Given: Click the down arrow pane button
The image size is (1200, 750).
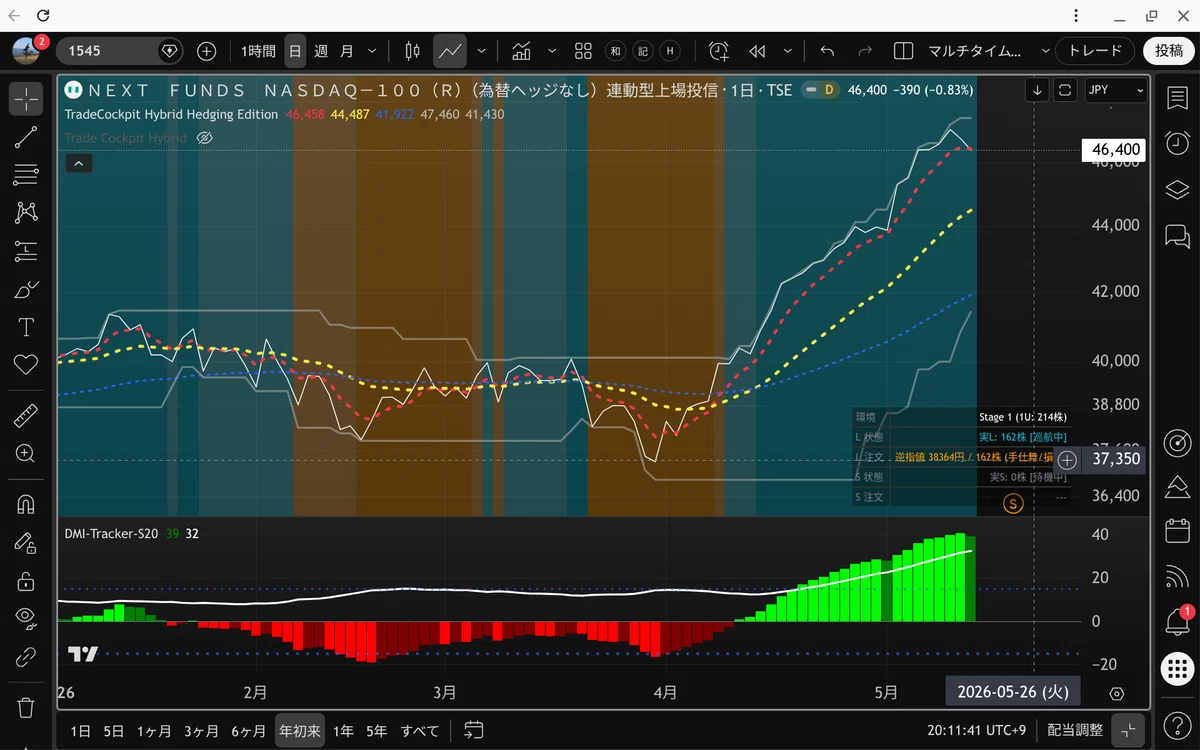Looking at the screenshot, I should (1038, 90).
